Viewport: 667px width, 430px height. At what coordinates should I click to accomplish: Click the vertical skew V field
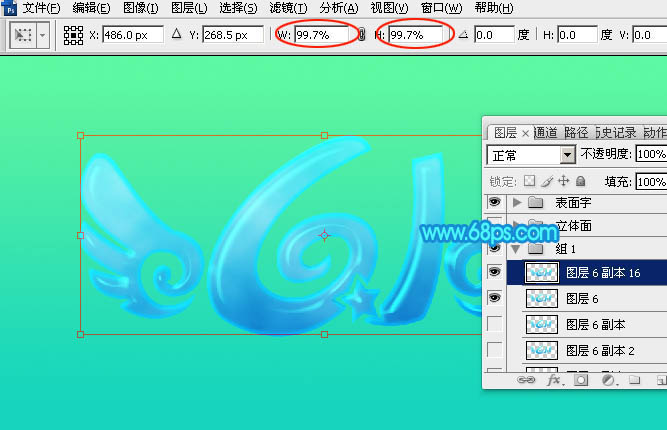[x=650, y=35]
